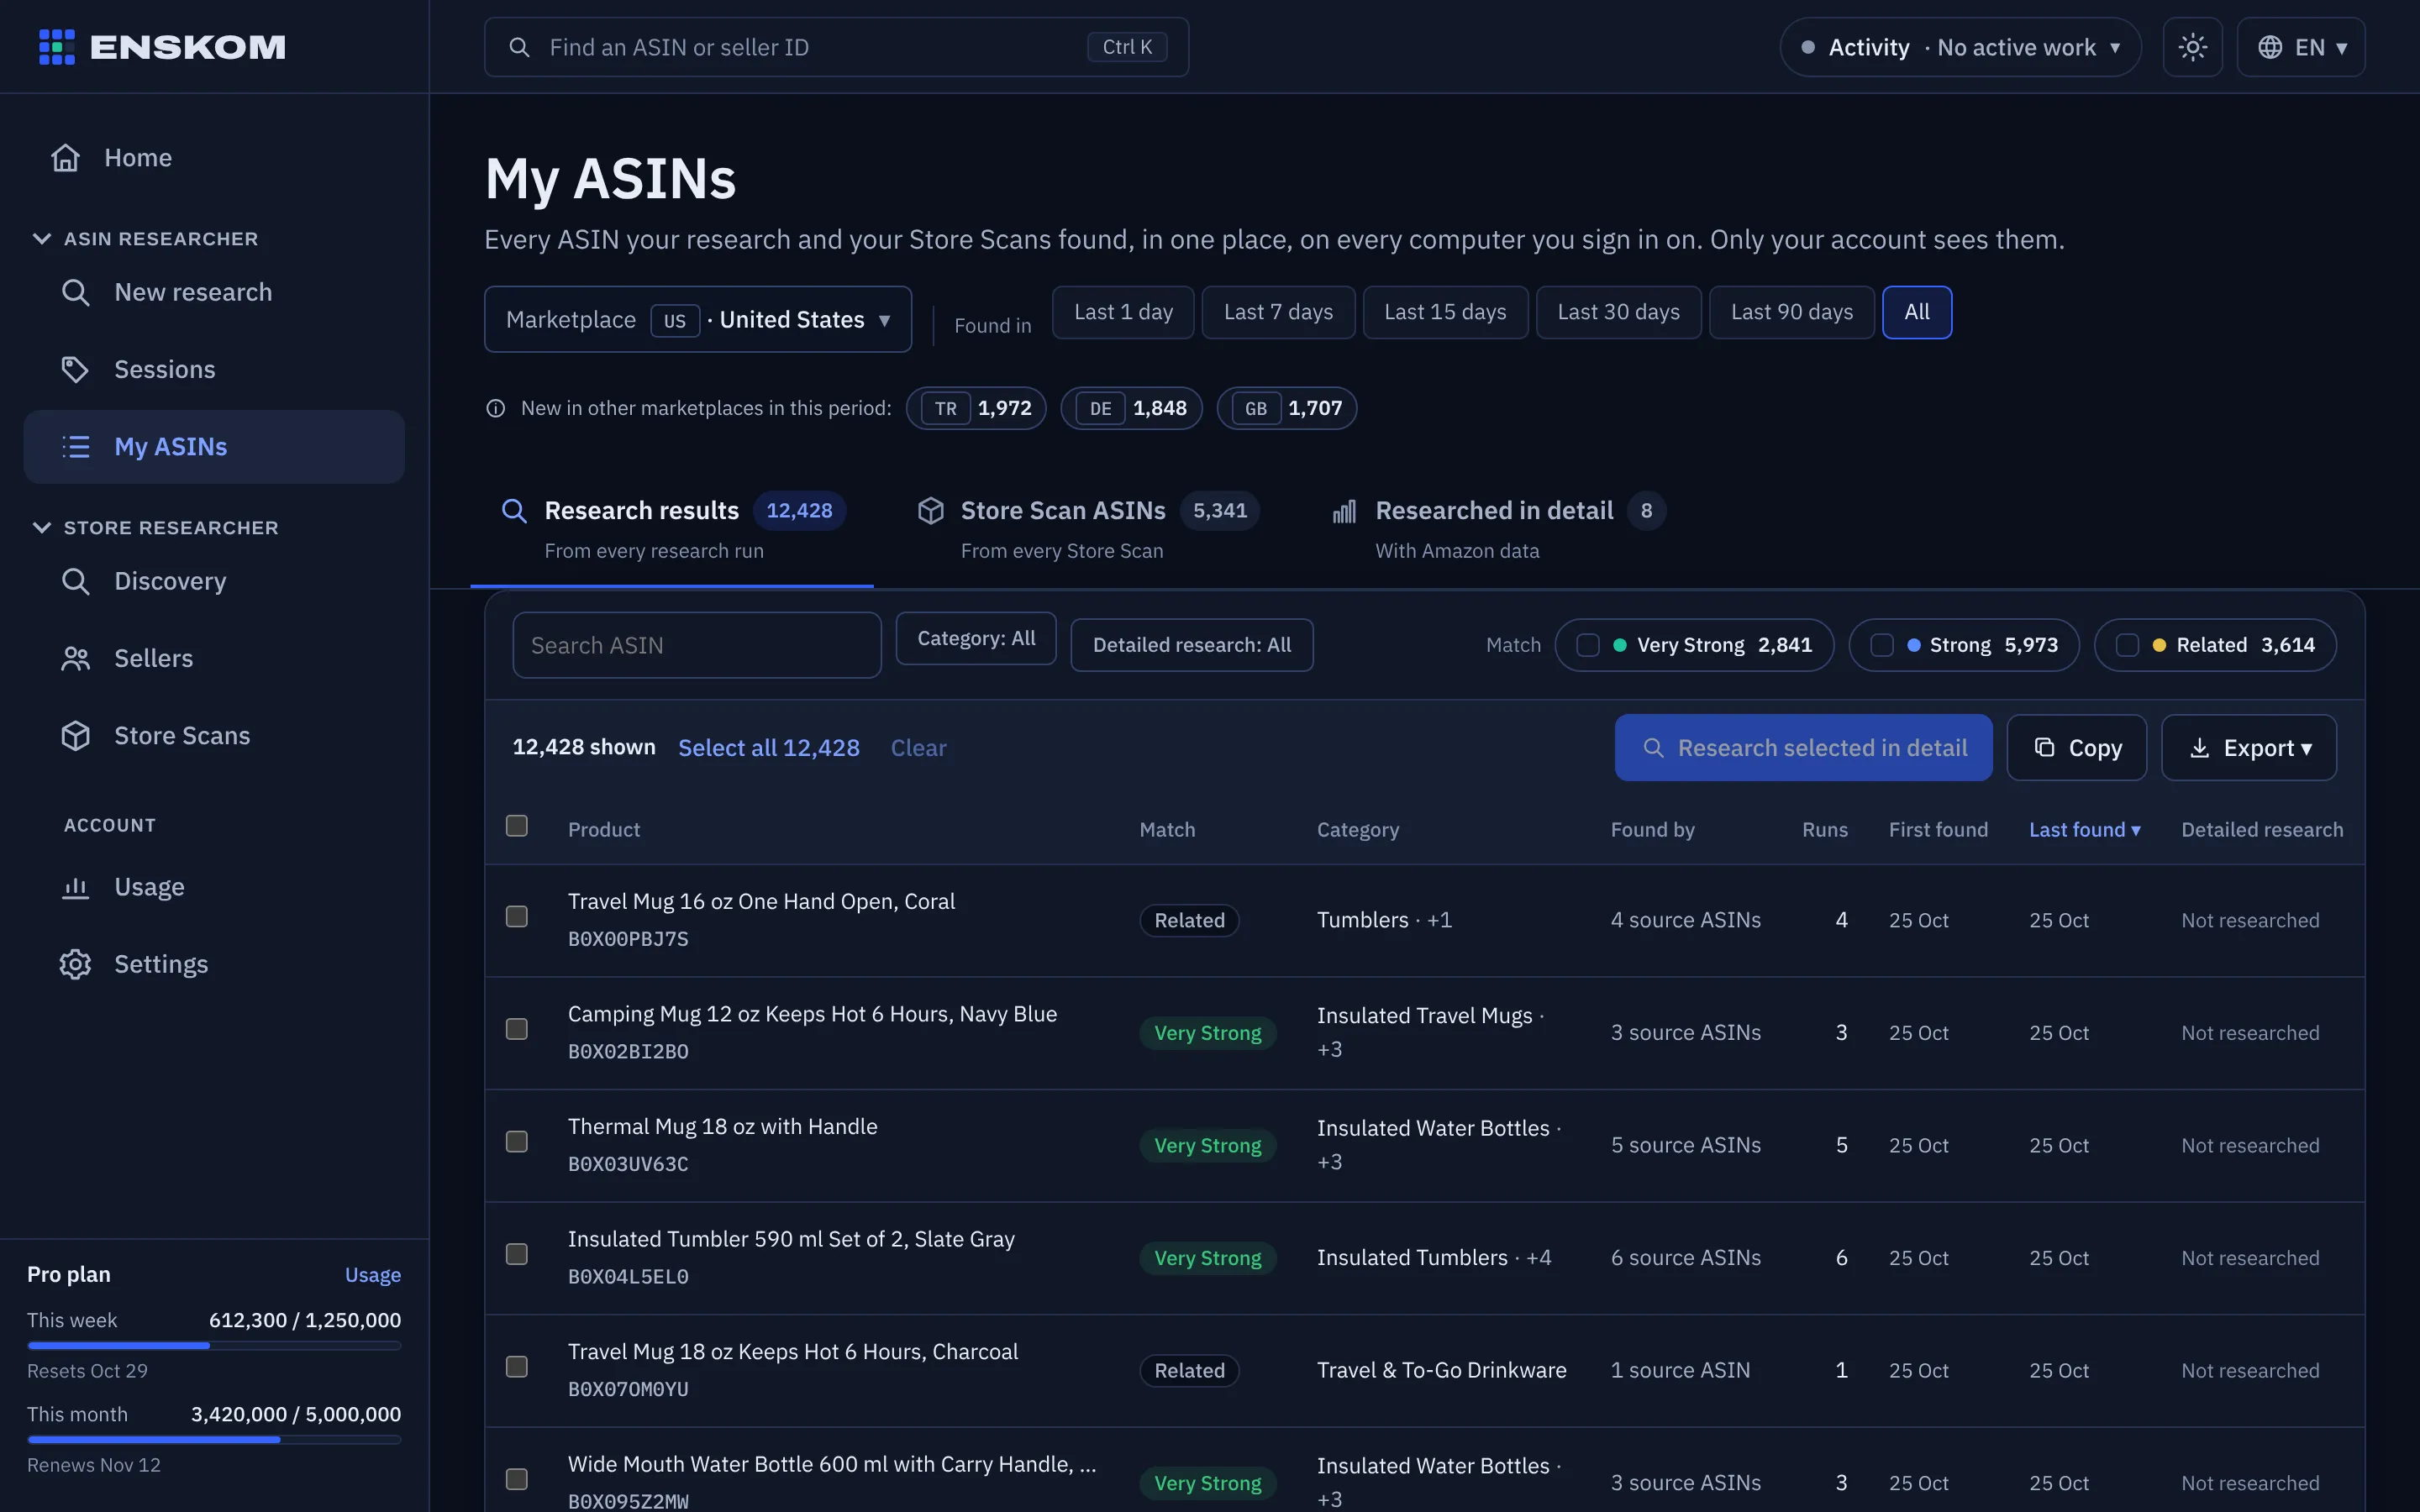Filter by Last 7 days
Screen dimensions: 2420x1512
point(1278,312)
